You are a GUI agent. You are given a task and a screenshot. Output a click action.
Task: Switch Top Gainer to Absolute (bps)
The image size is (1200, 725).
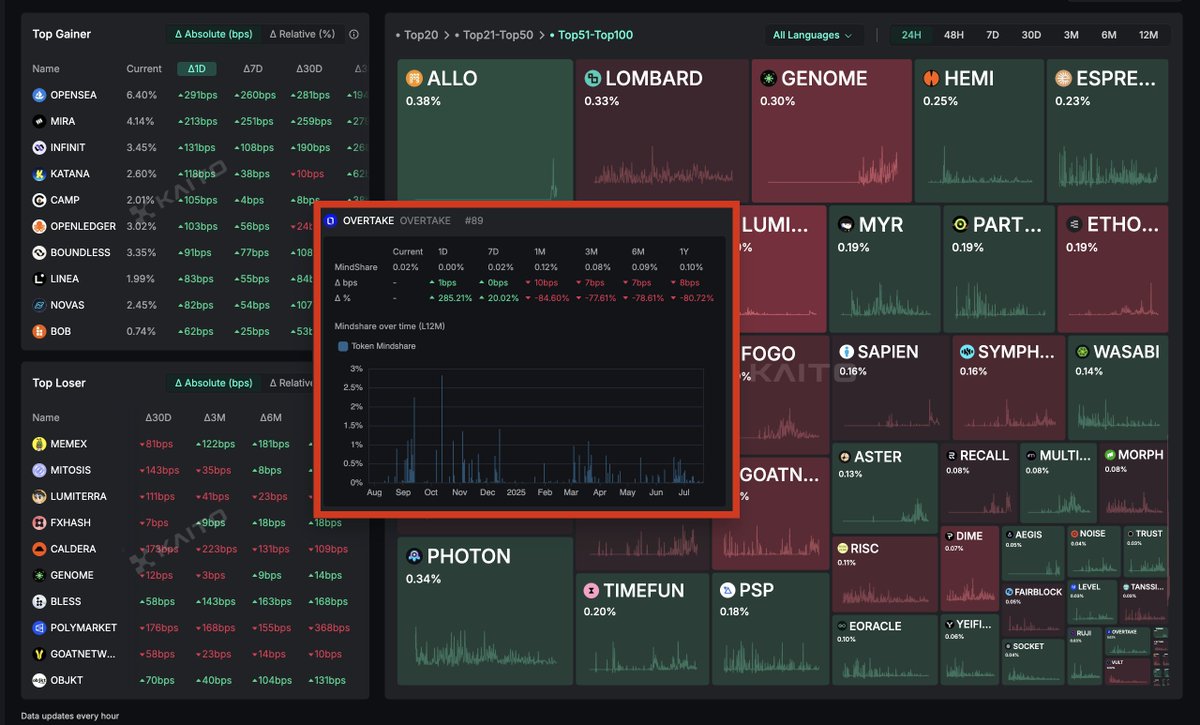pos(214,34)
